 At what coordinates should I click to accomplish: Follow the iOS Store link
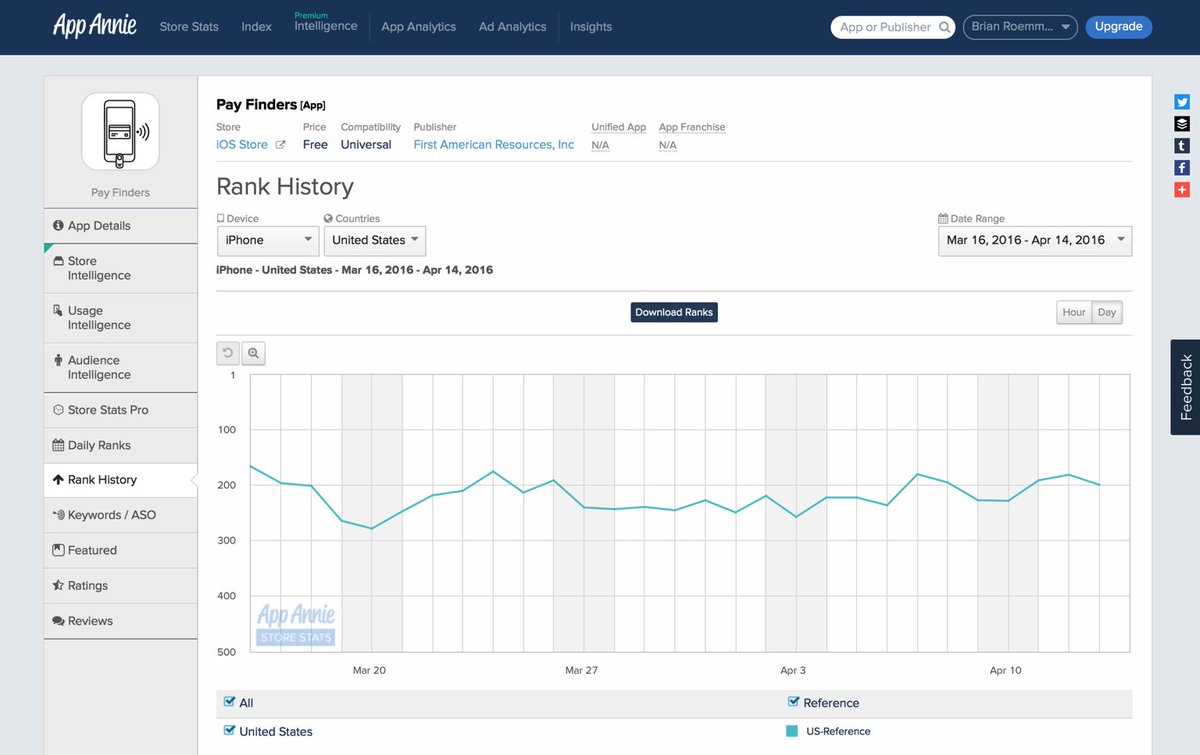click(242, 145)
